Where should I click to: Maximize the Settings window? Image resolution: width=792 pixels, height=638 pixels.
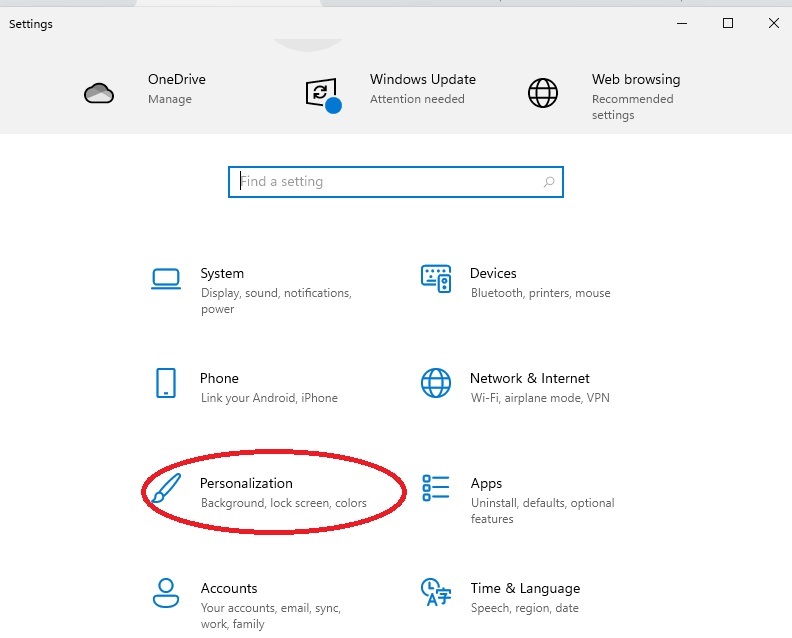(x=728, y=23)
